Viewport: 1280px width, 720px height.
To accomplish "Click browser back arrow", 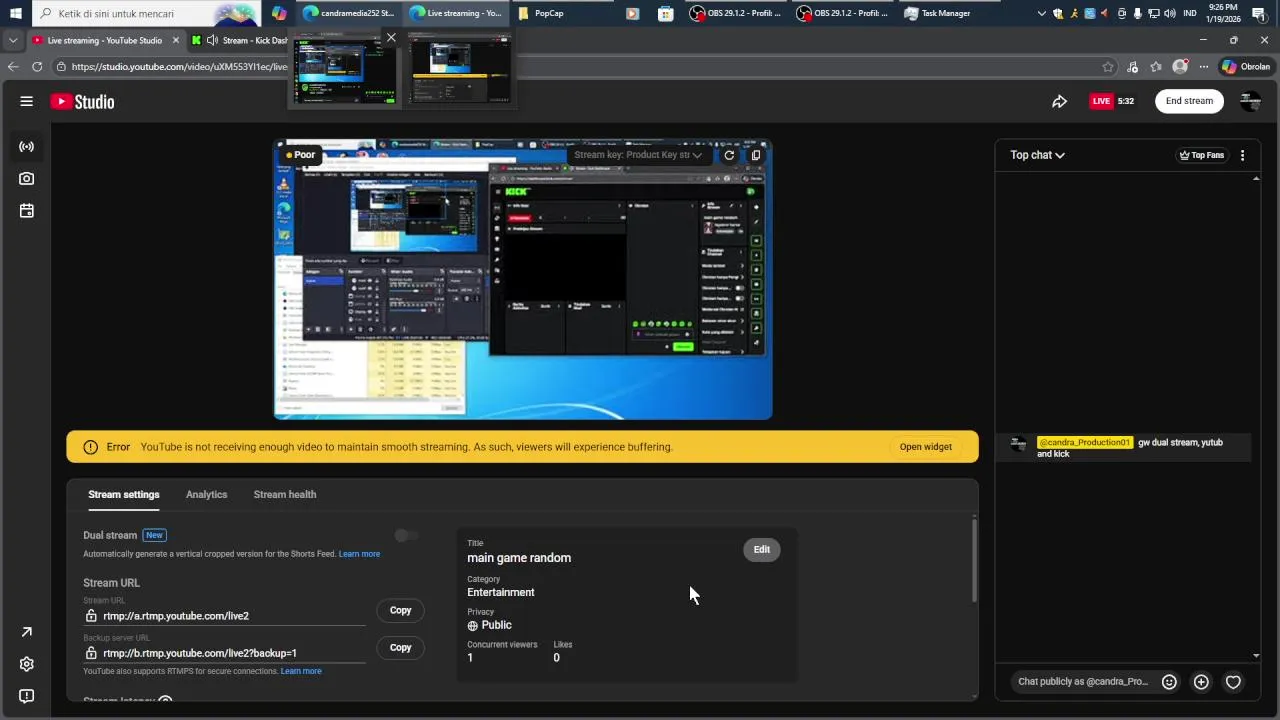I will tap(13, 67).
